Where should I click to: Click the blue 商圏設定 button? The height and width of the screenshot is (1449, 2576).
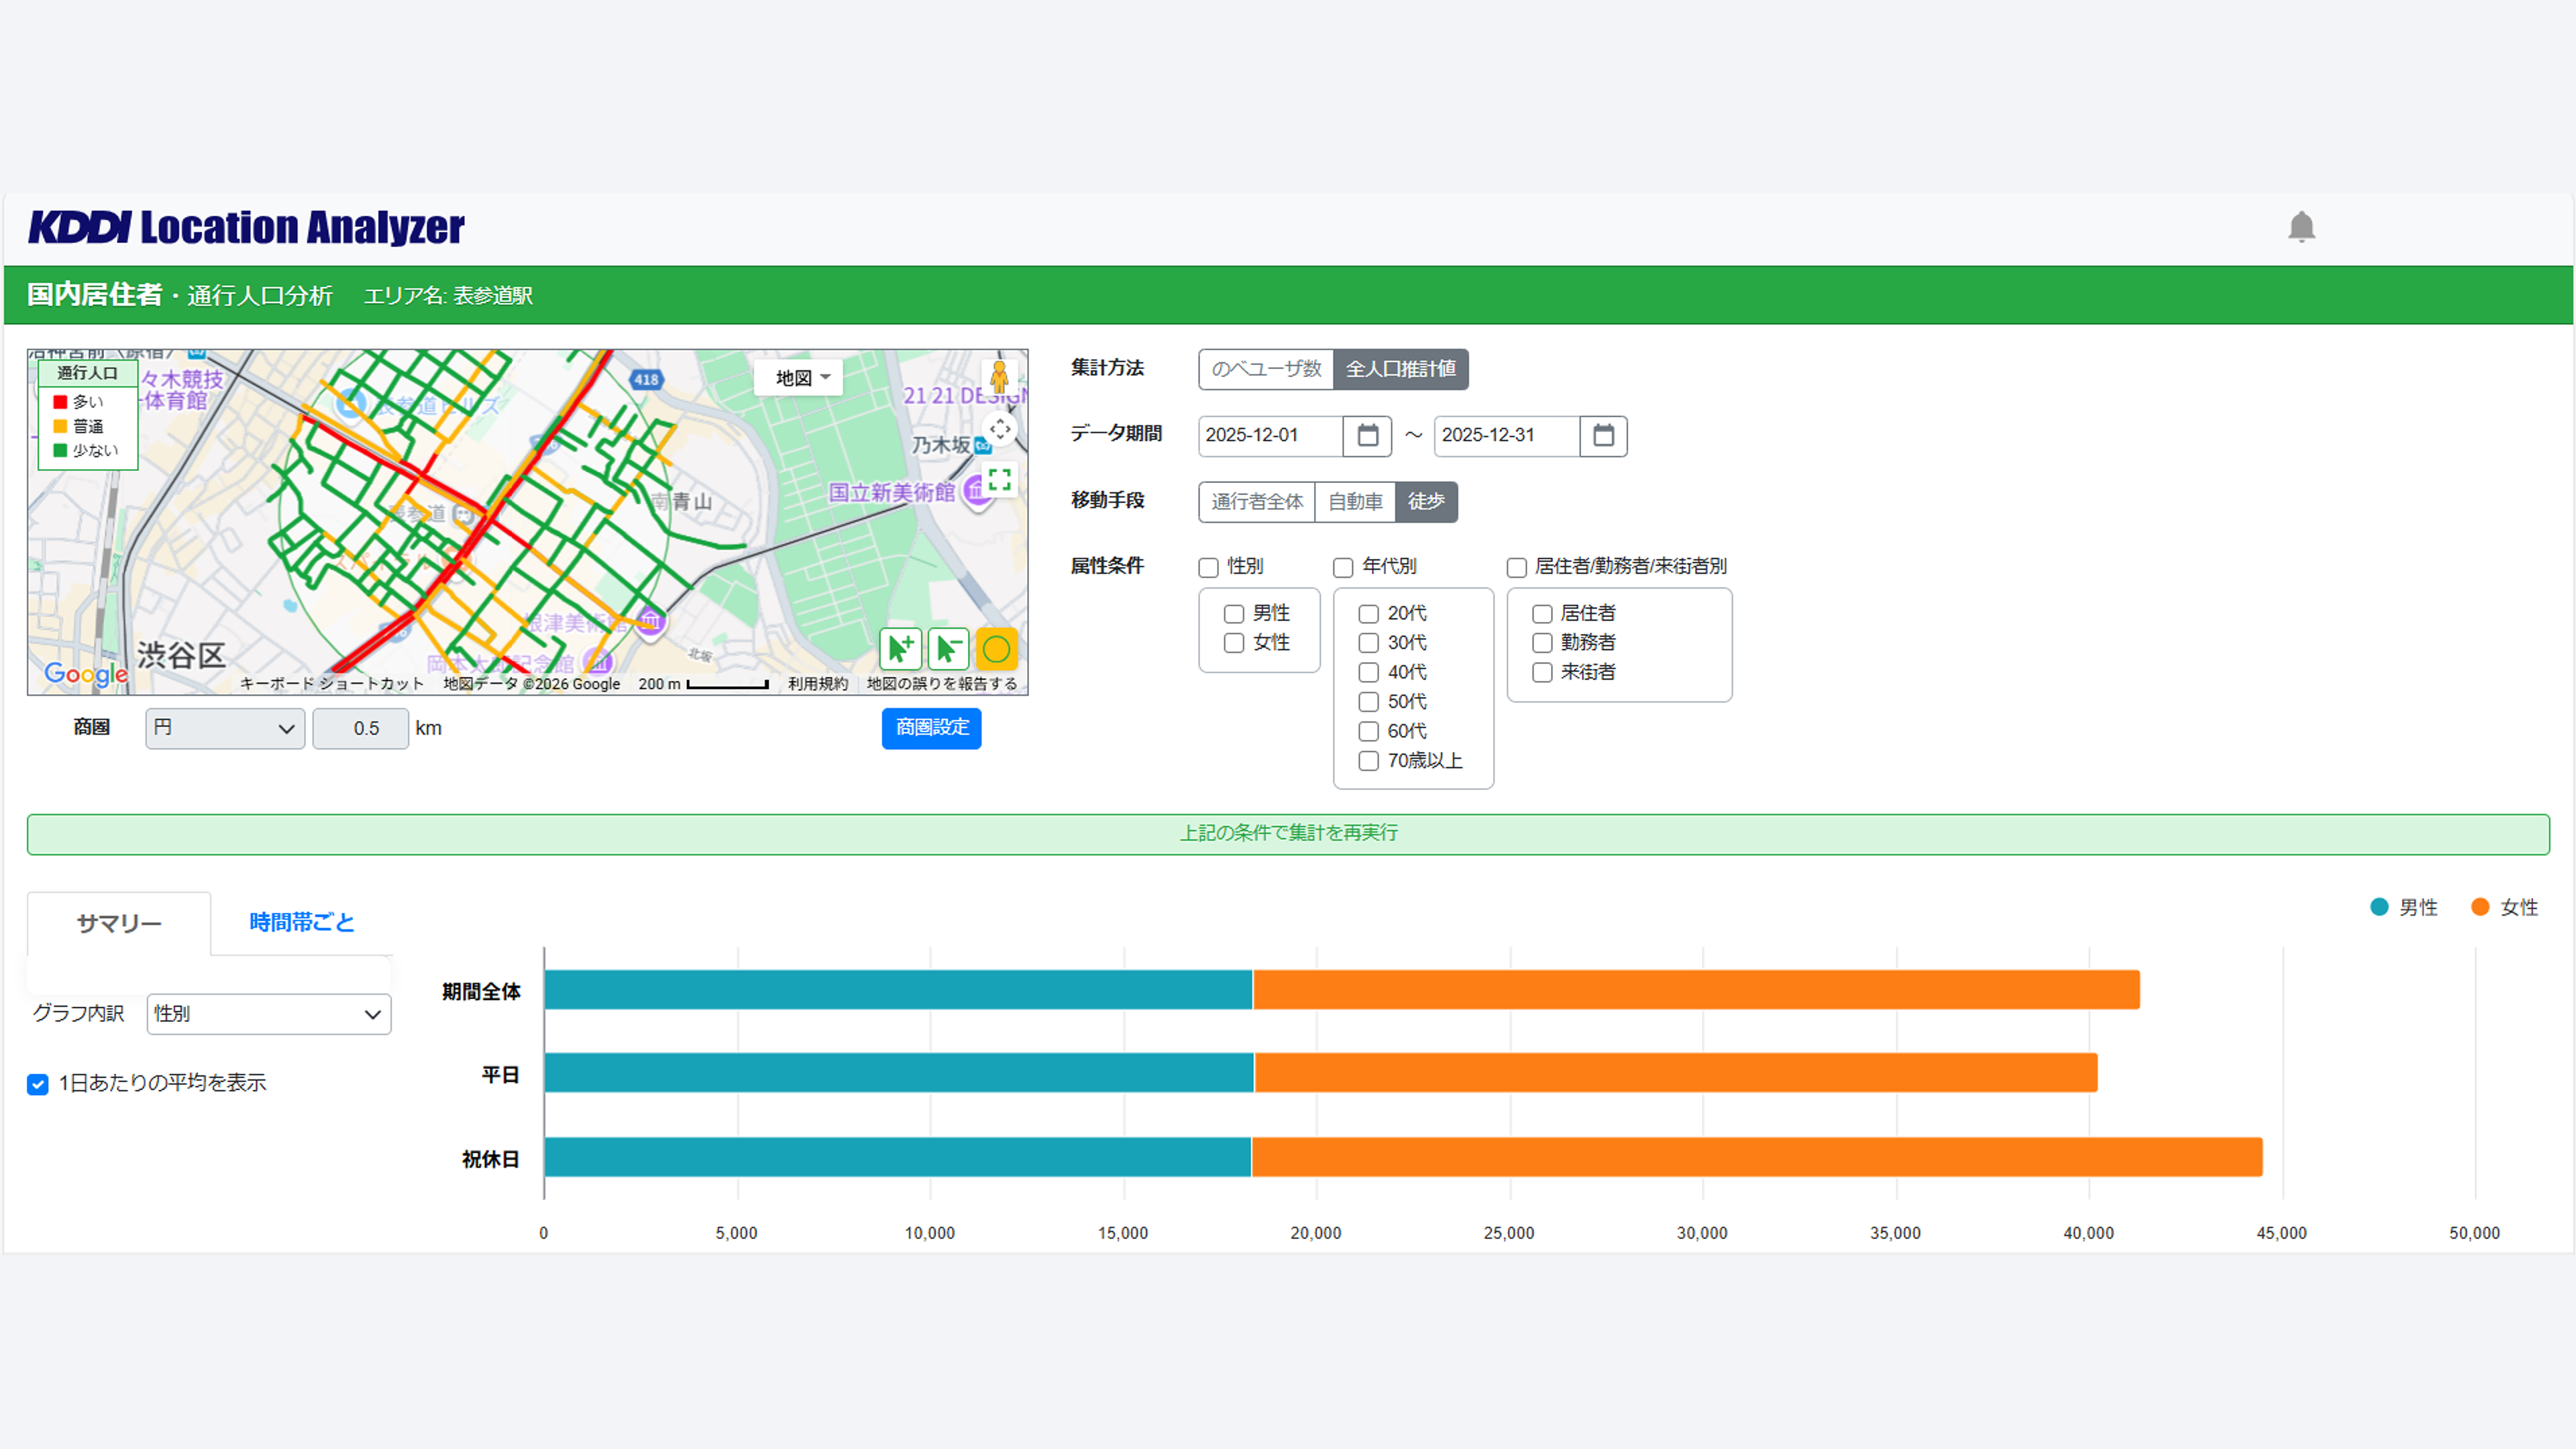click(x=931, y=728)
